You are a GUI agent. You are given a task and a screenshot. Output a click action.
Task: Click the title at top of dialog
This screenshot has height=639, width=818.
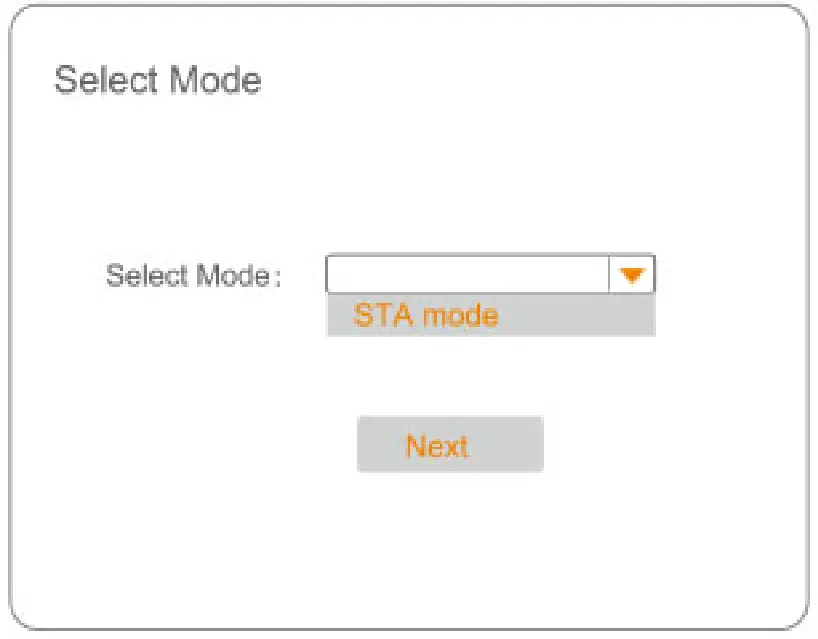[157, 80]
